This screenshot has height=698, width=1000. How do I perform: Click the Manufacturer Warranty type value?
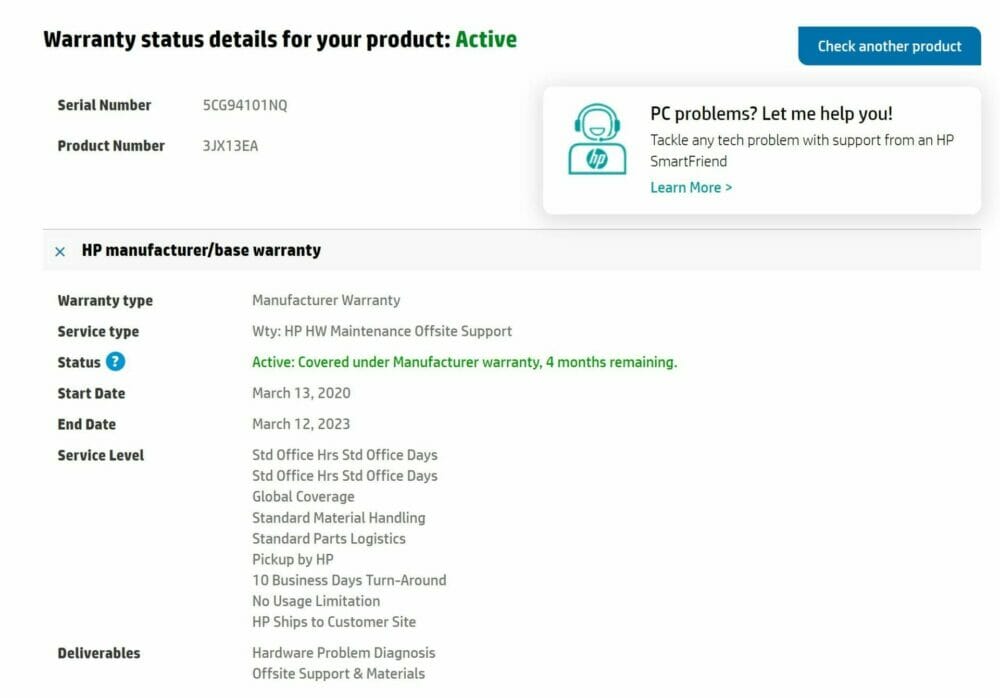pos(326,301)
